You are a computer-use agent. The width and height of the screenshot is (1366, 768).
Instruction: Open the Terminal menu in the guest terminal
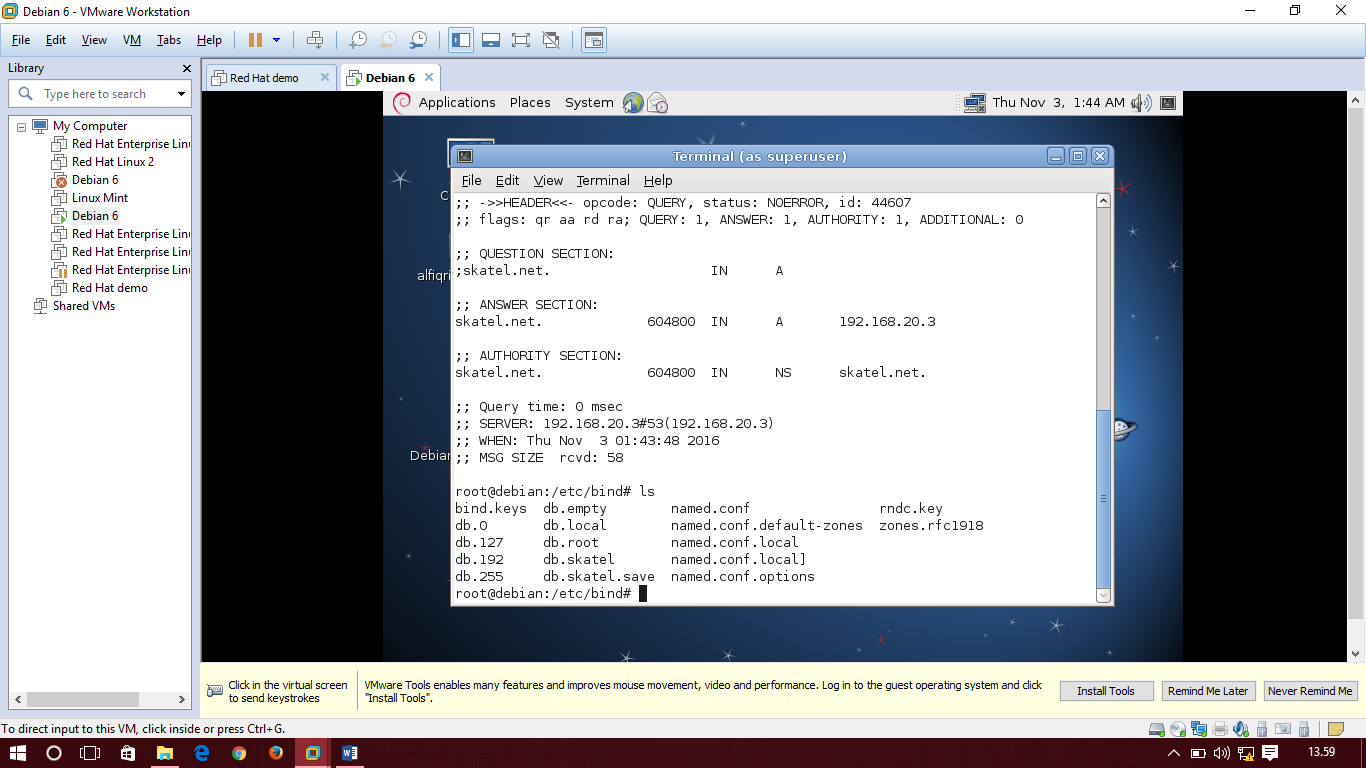[x=602, y=181]
